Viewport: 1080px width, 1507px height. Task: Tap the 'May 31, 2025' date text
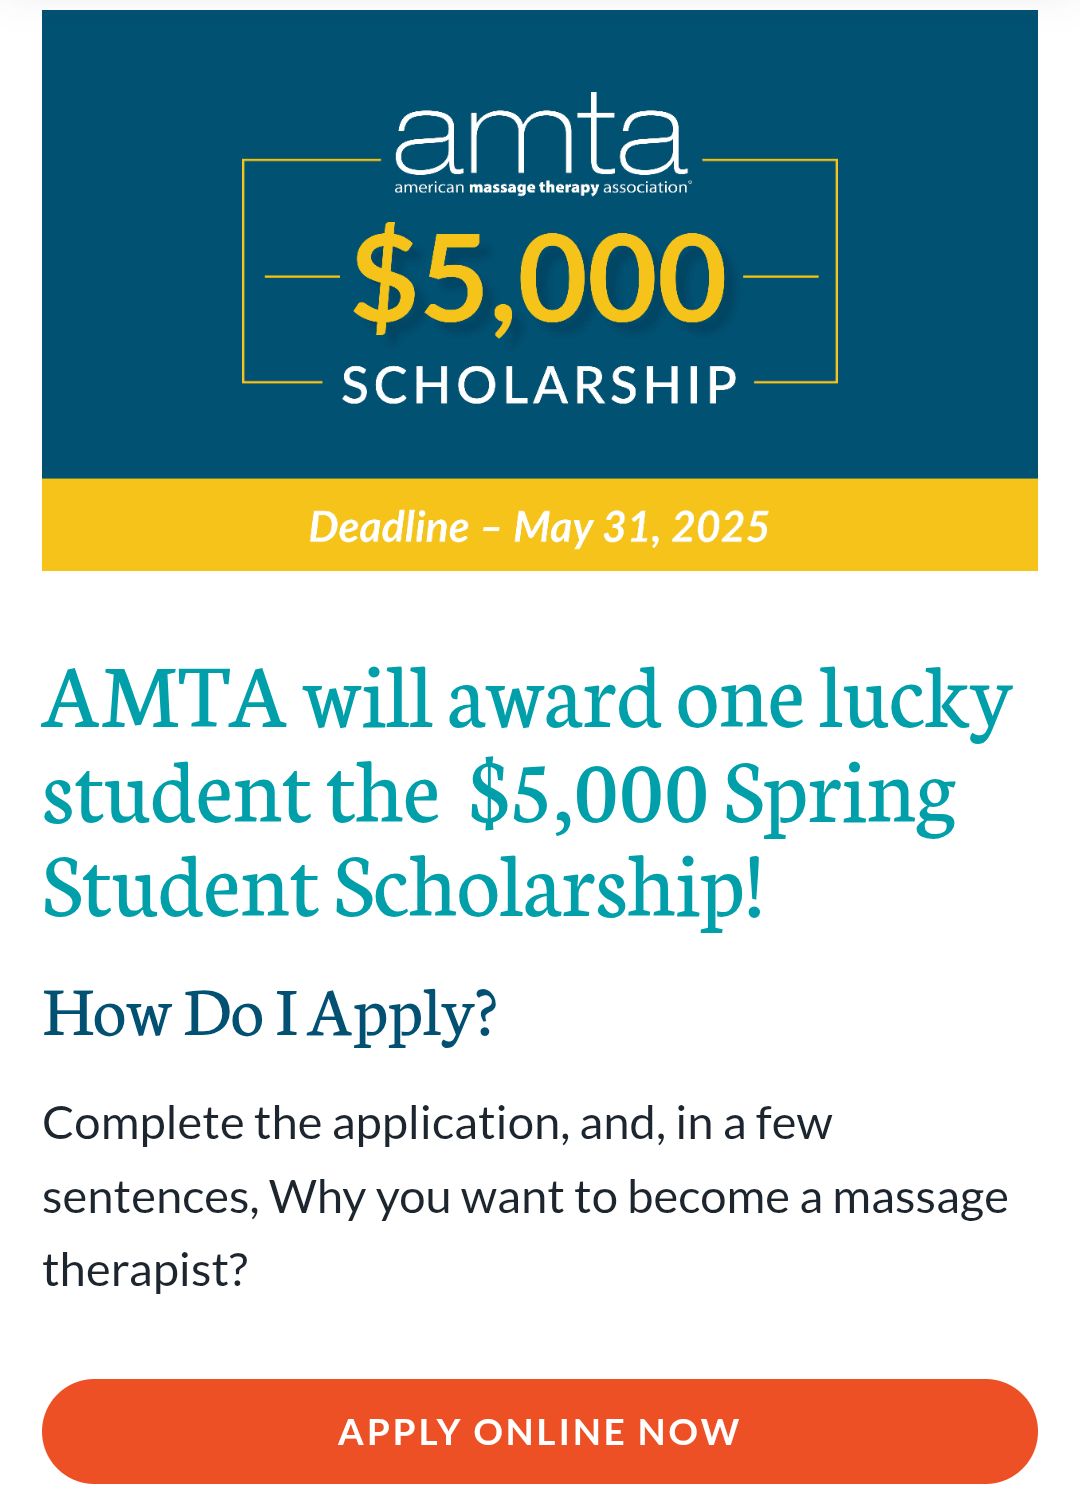coord(641,527)
